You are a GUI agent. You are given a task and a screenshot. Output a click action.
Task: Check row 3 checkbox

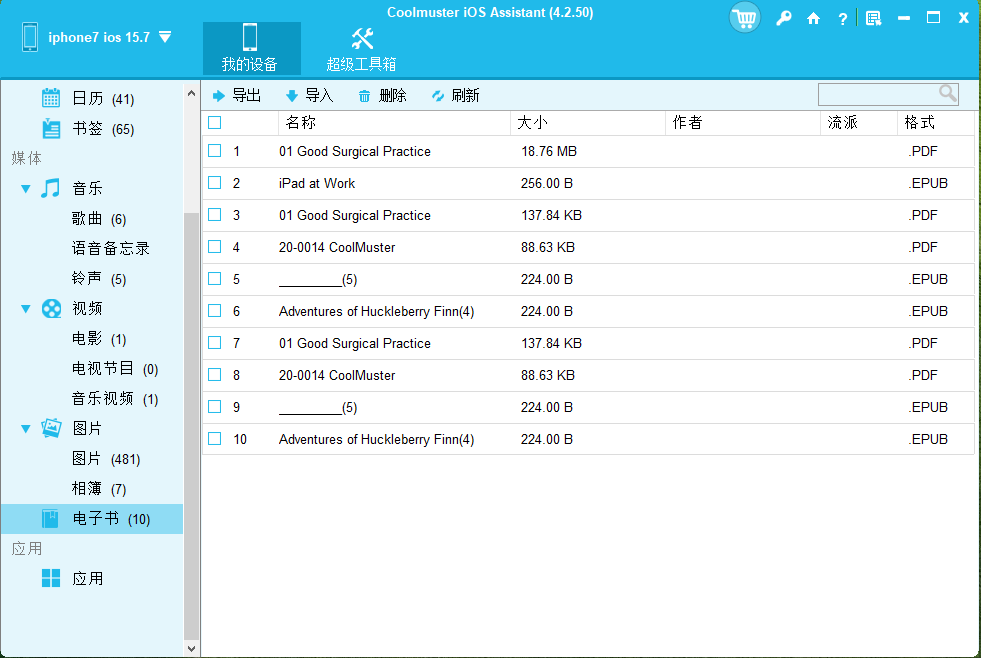coord(215,215)
